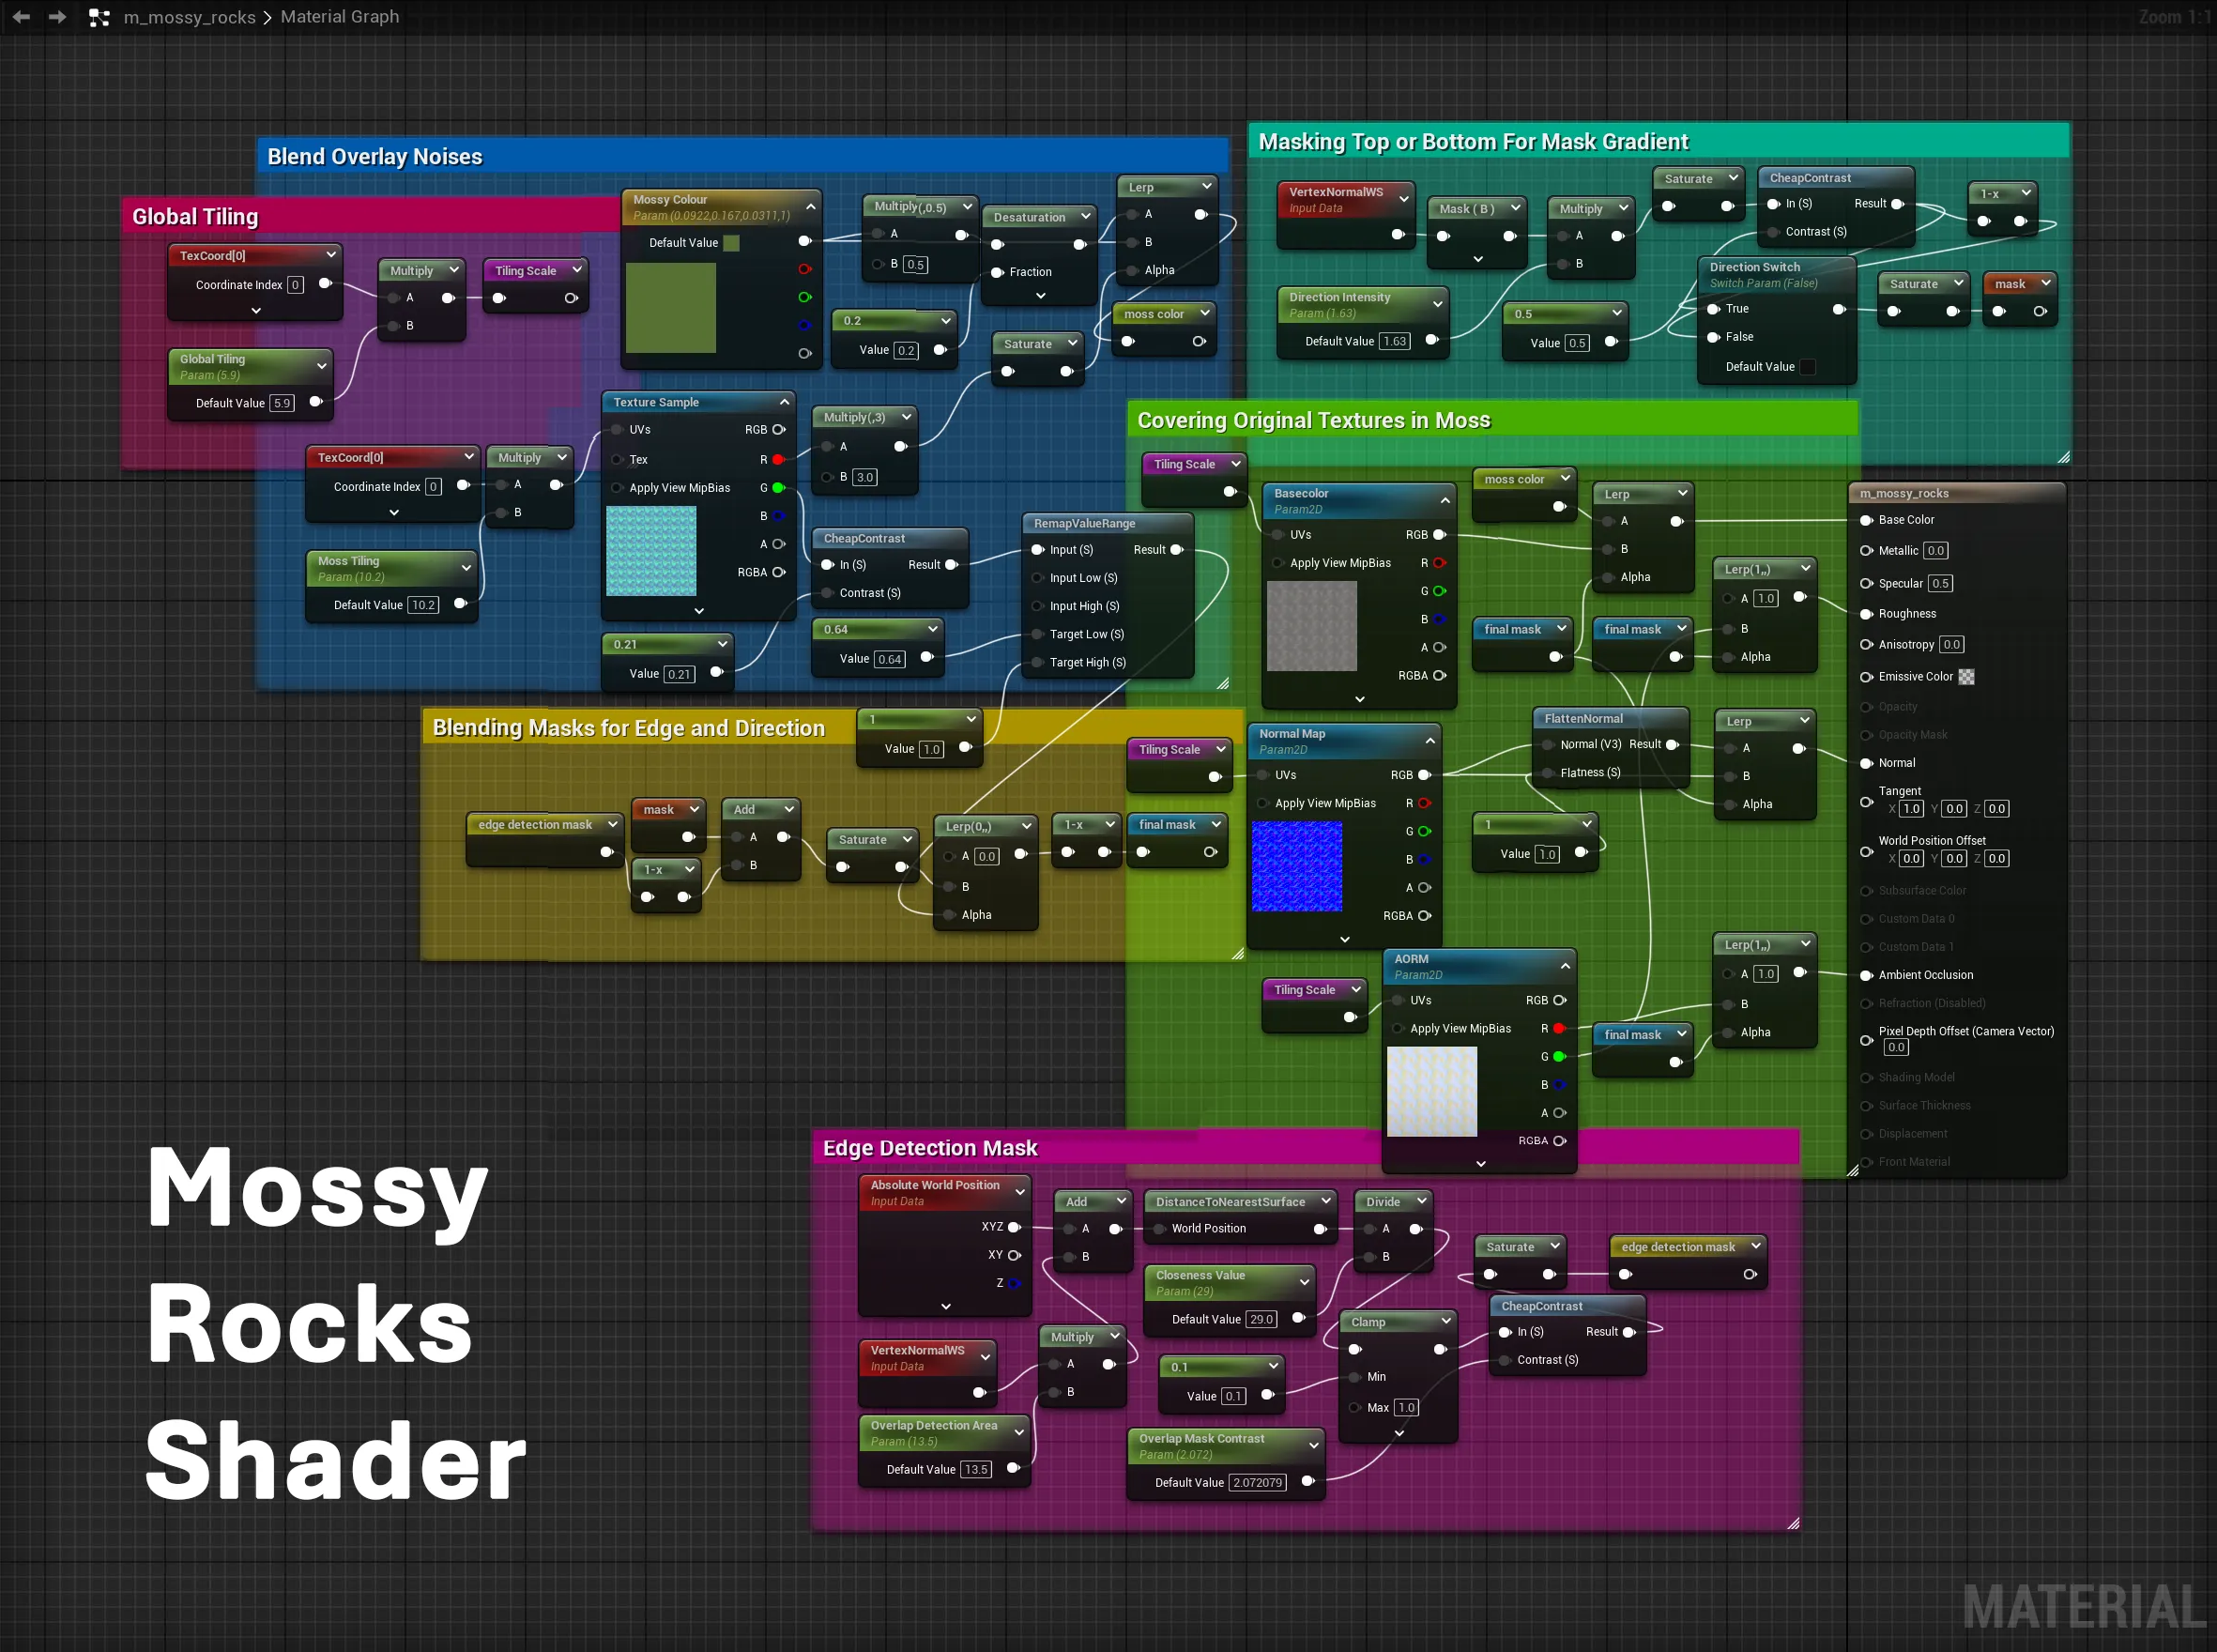Click the Result pin of RemapValueRange

[x=1177, y=550]
